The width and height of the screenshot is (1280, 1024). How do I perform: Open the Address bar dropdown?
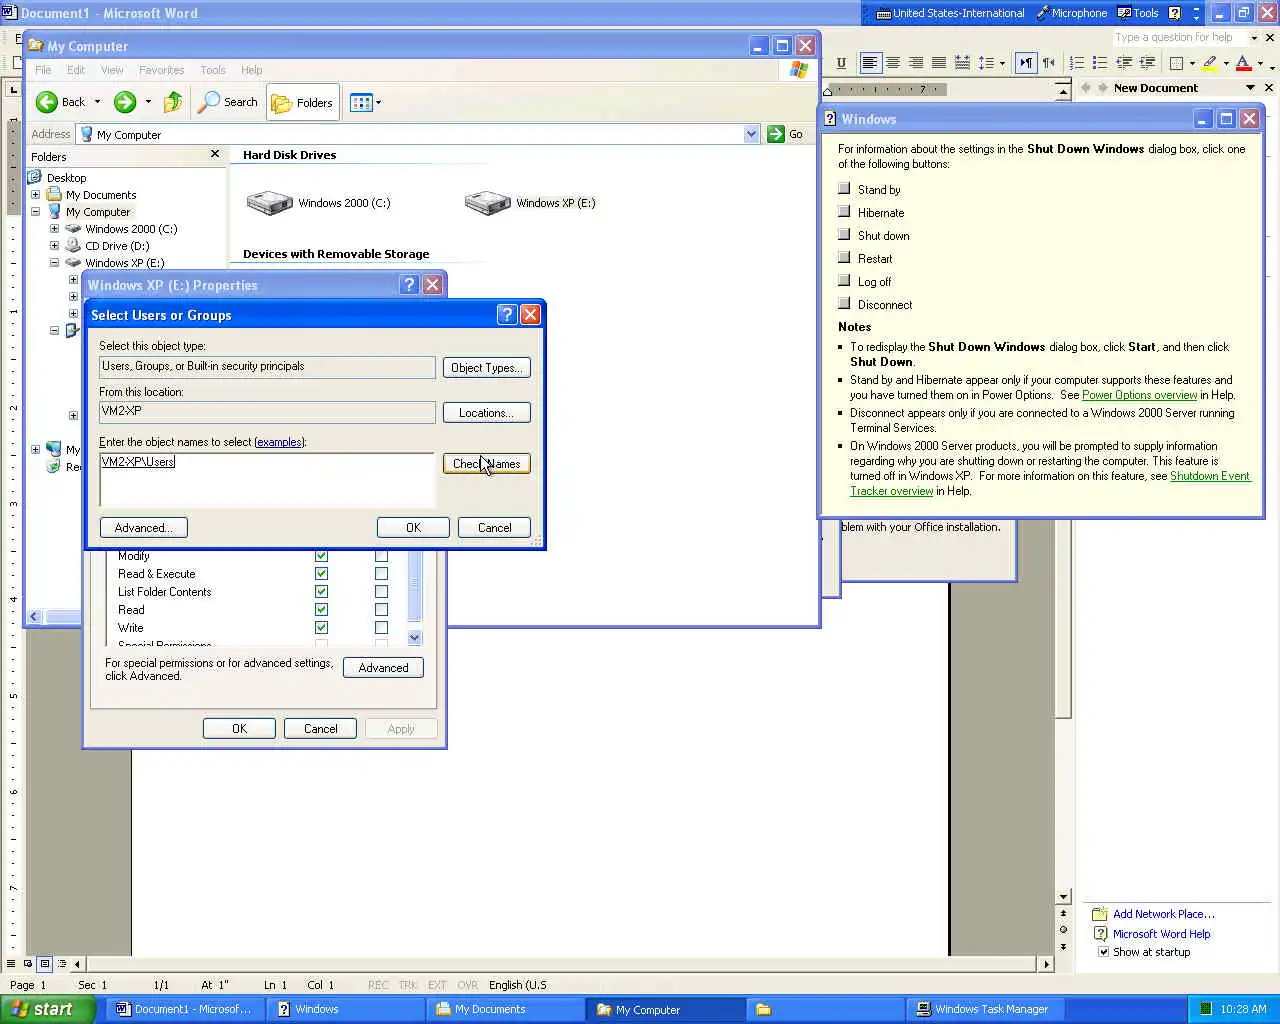click(x=751, y=134)
